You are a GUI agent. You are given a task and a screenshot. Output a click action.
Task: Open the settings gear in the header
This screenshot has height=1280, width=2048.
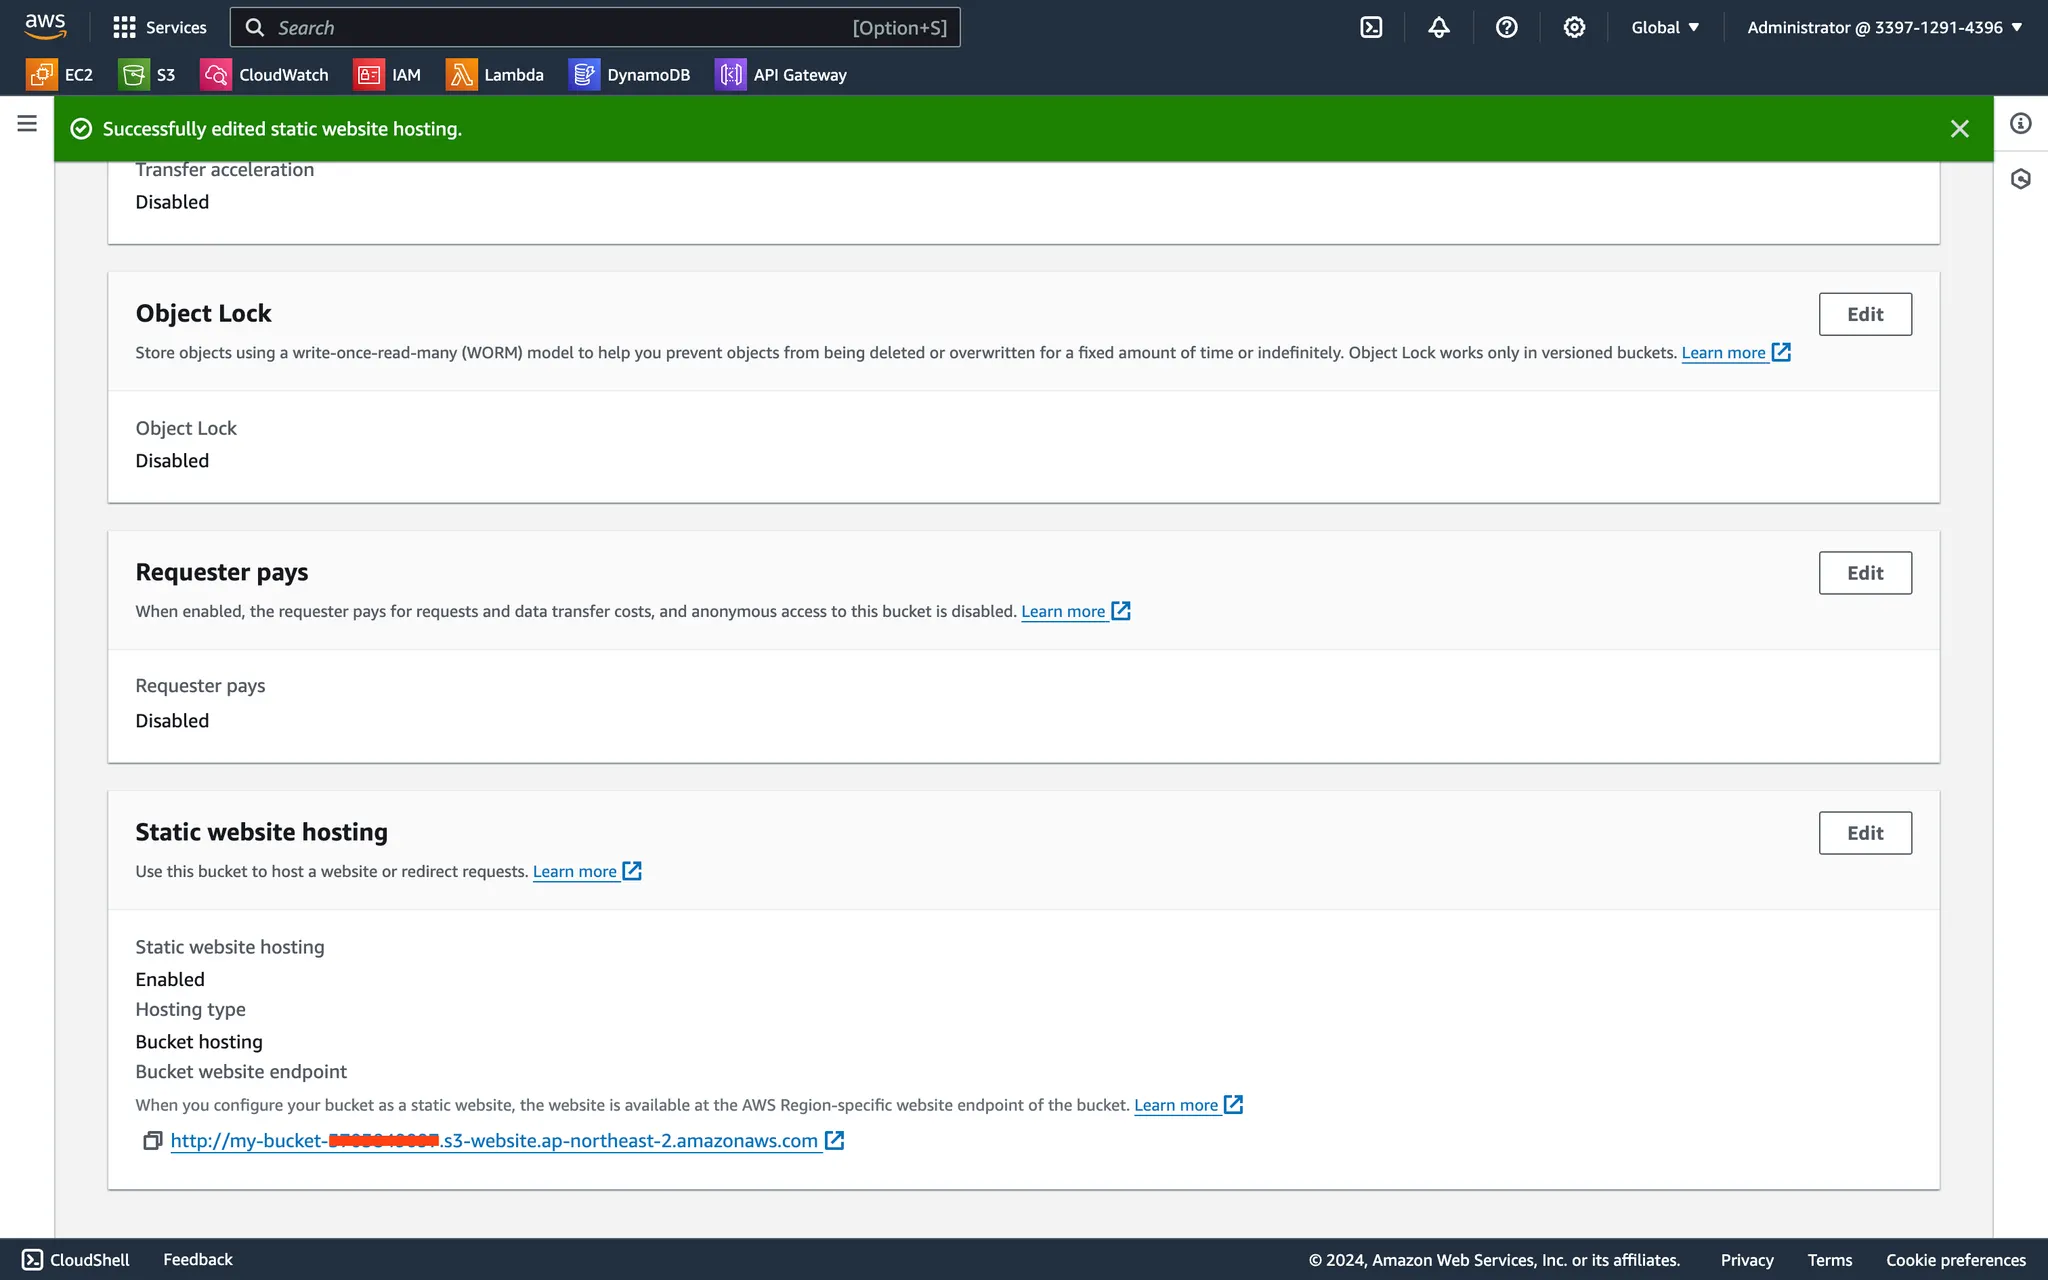point(1574,28)
